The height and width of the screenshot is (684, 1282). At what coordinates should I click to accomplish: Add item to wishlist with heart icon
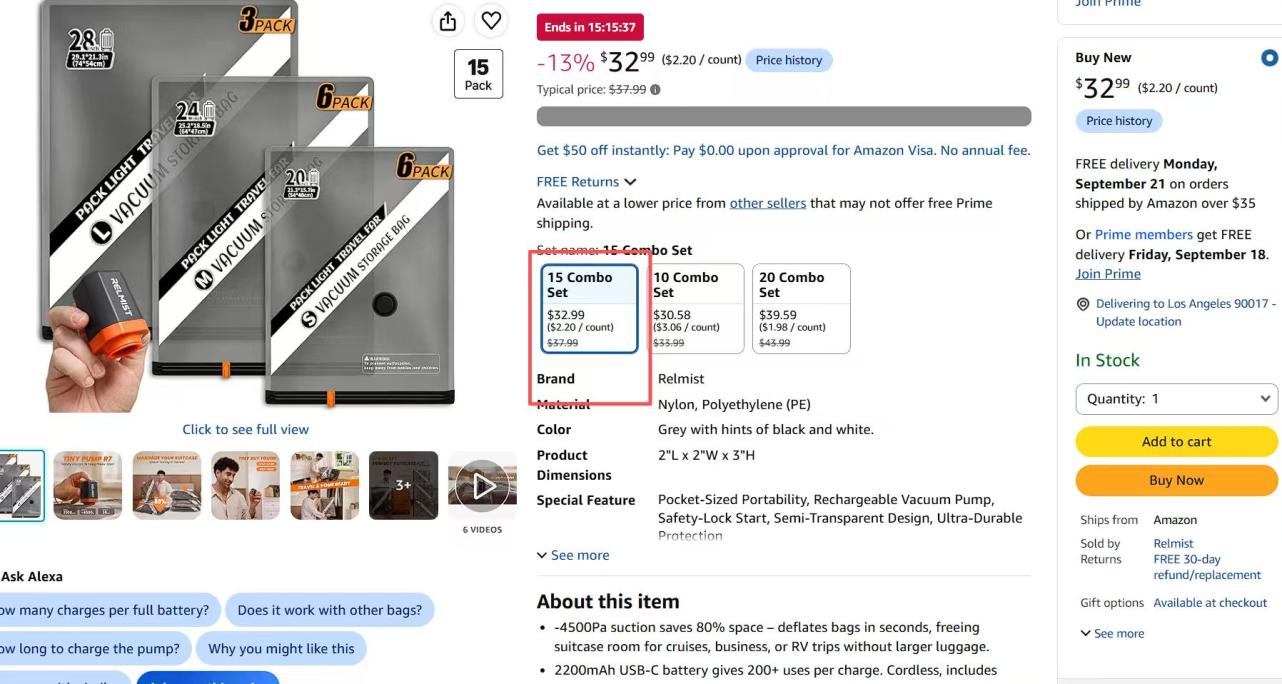[x=491, y=21]
